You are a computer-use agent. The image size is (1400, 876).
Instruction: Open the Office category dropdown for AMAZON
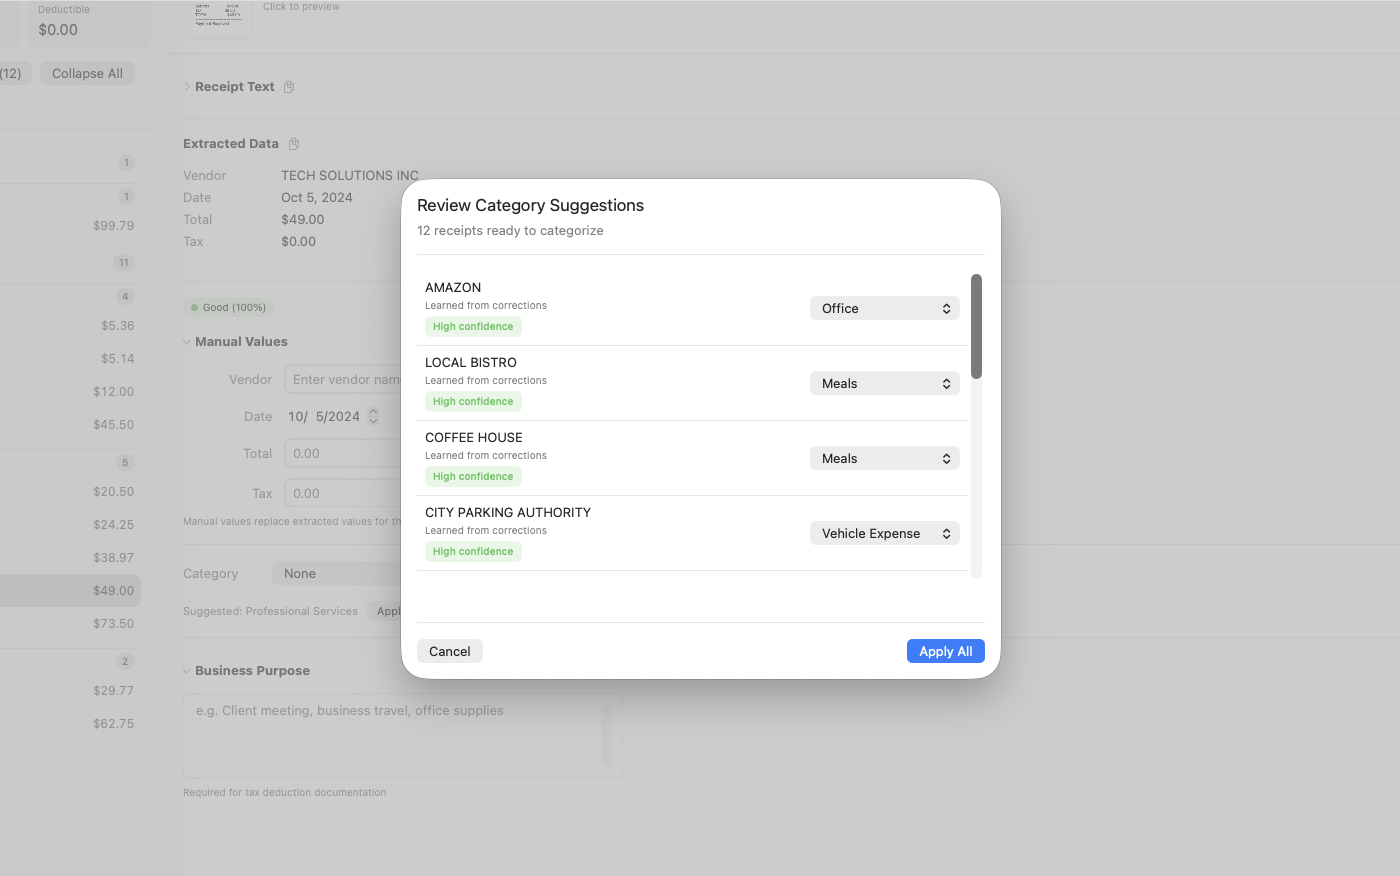pyautogui.click(x=884, y=308)
